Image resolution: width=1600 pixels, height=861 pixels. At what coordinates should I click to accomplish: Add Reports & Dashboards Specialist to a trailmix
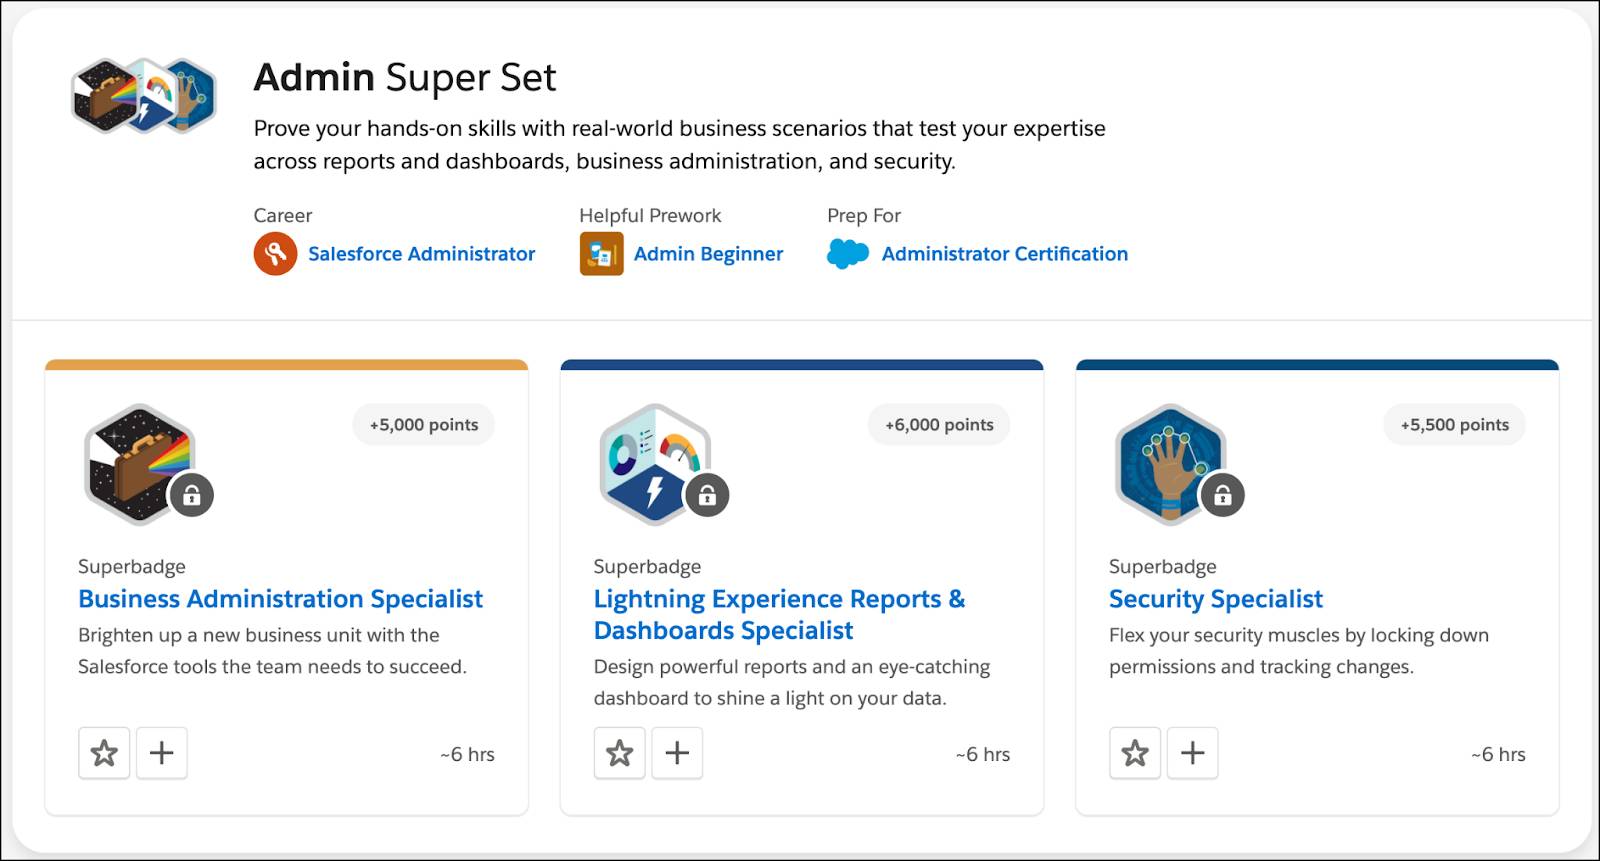click(677, 753)
